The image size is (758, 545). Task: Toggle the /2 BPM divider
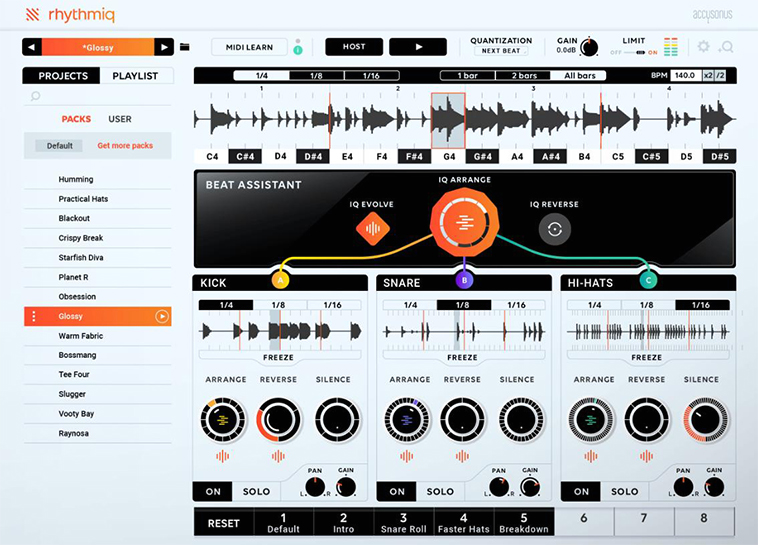click(x=720, y=75)
